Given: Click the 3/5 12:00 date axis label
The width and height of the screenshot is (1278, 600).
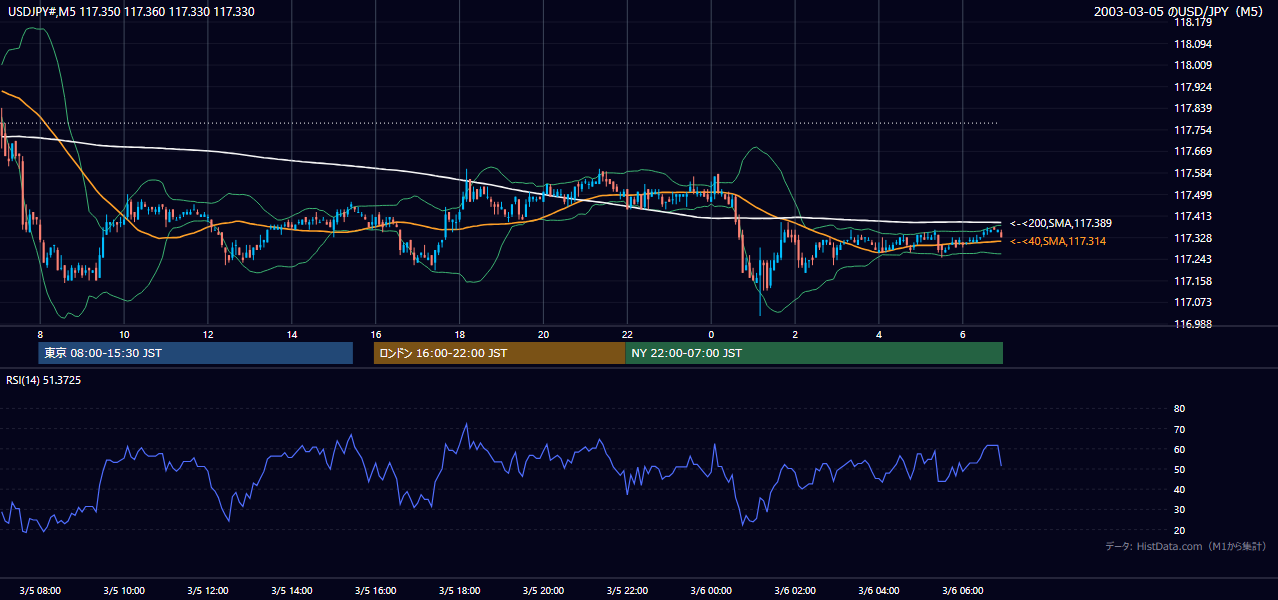Looking at the screenshot, I should [208, 591].
